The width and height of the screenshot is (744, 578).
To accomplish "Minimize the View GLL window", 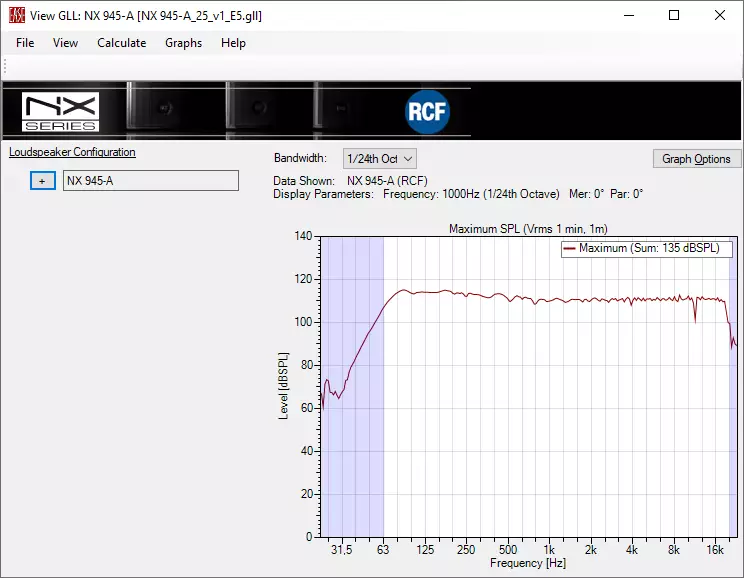I will [628, 16].
